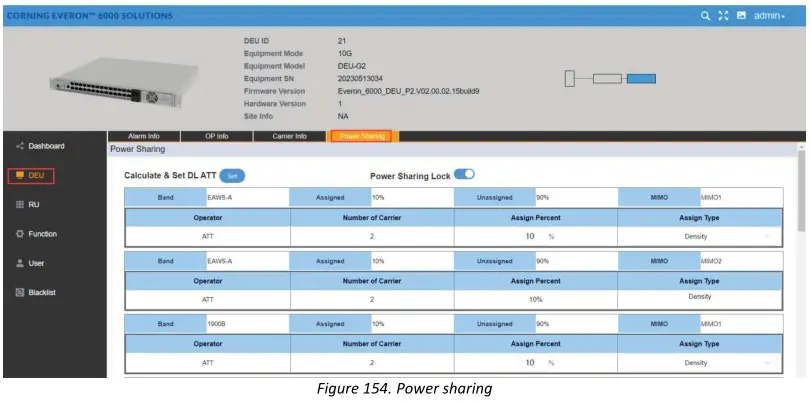Click the image icon beside admin
The height and width of the screenshot is (403, 811).
click(741, 16)
